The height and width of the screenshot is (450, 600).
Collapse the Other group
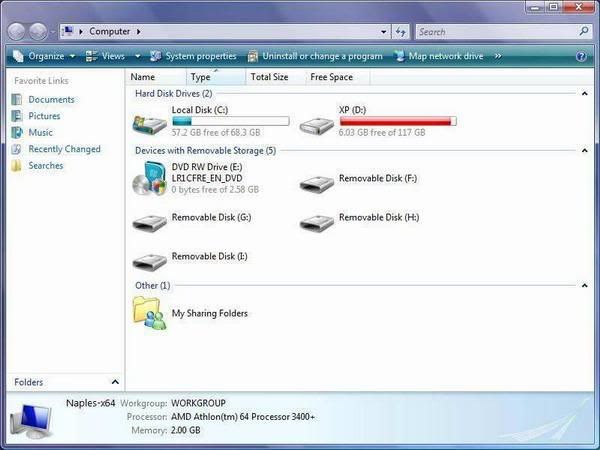584,285
